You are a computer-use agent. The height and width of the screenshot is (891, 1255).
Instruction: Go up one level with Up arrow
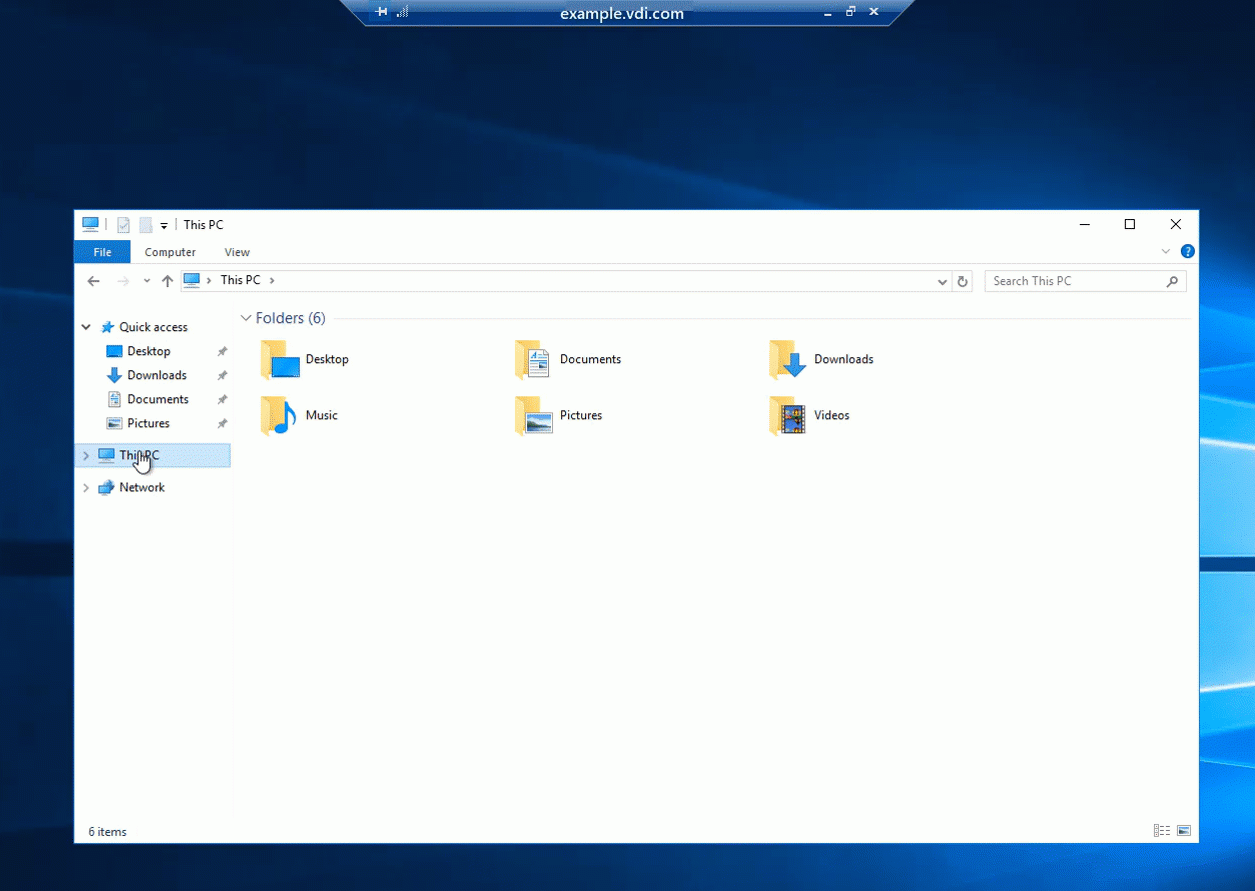(167, 281)
